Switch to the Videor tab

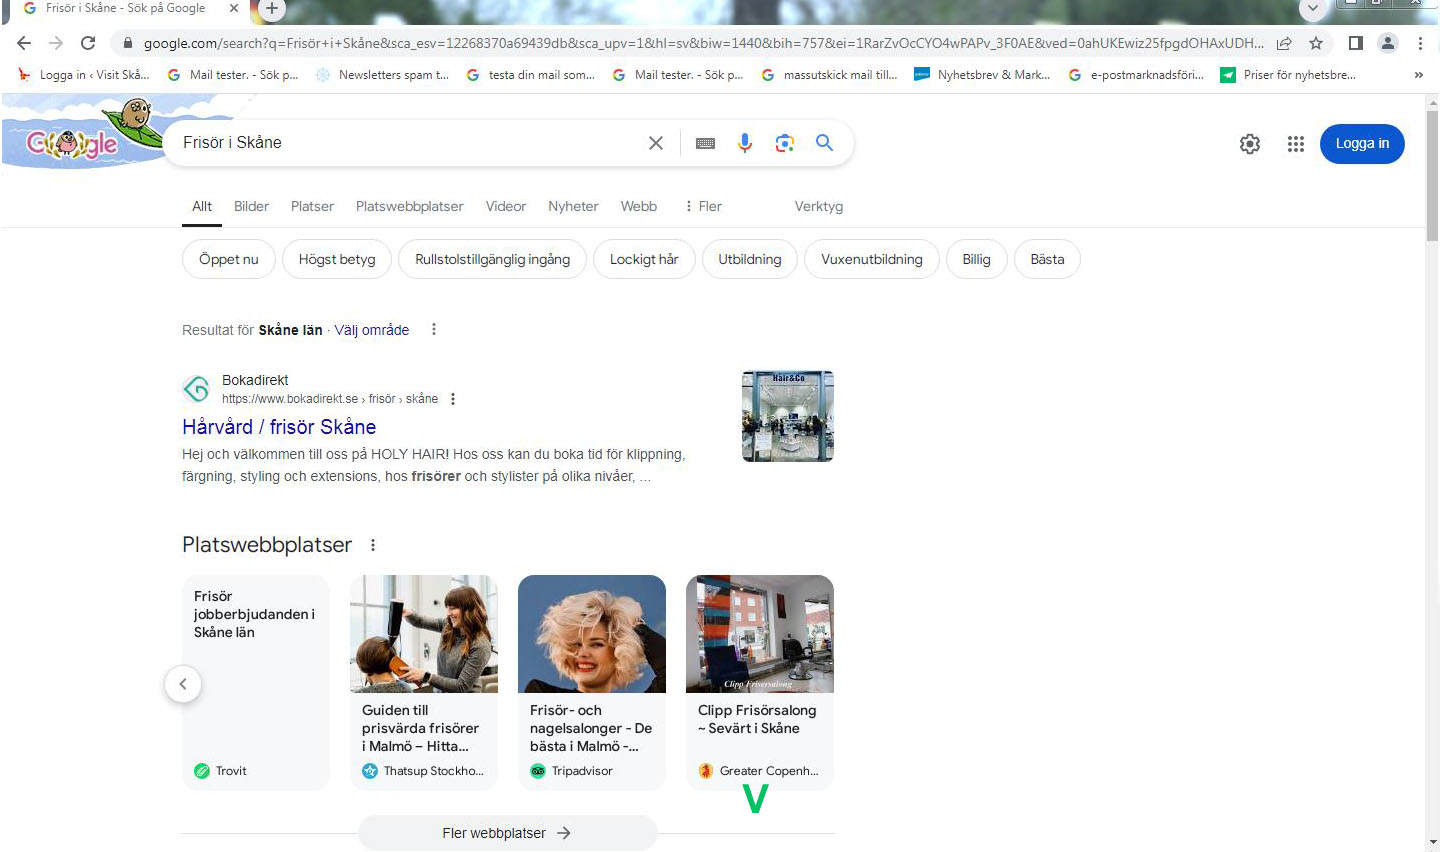click(506, 206)
